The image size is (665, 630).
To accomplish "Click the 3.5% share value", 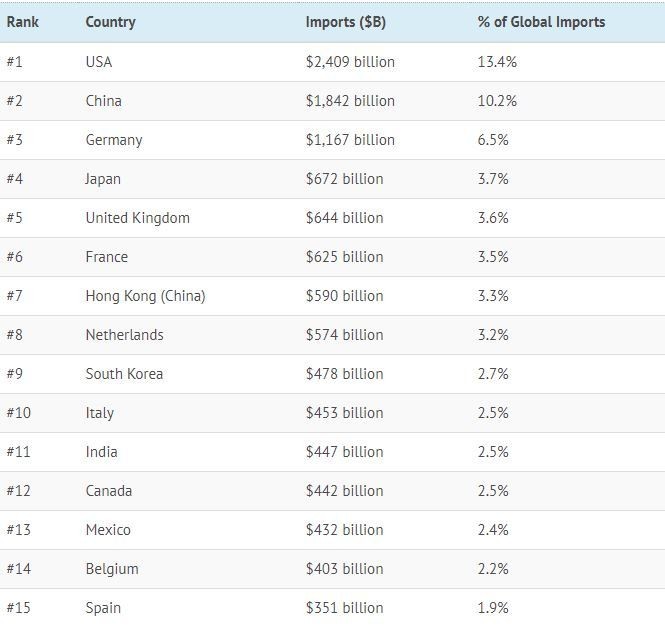I will (493, 257).
